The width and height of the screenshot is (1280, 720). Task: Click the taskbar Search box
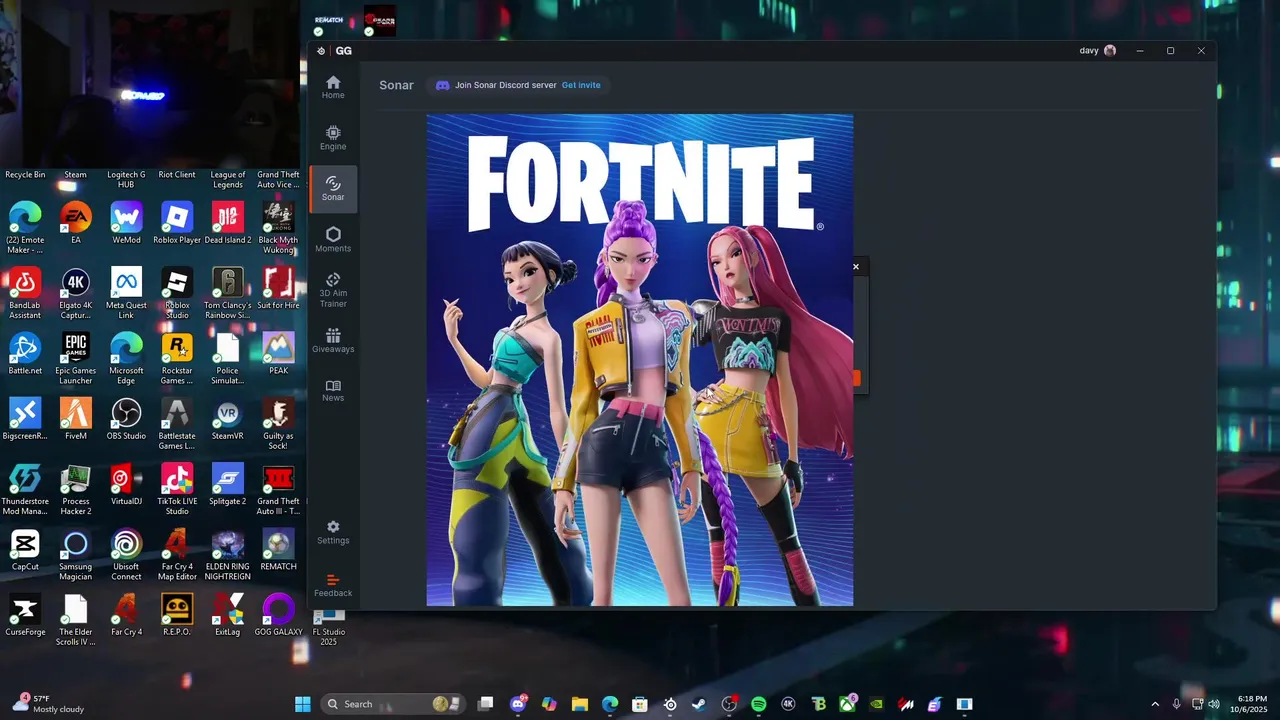click(x=394, y=704)
